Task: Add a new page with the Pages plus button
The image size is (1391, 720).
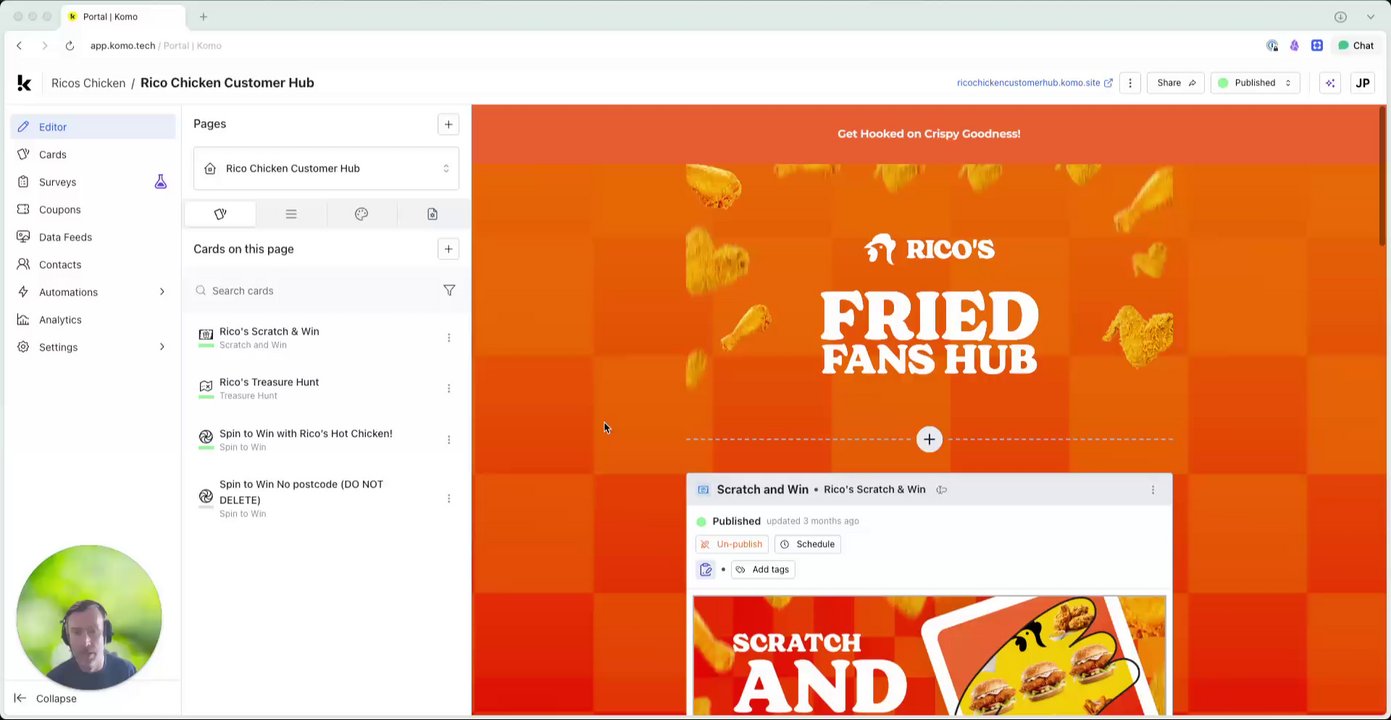Action: pyautogui.click(x=448, y=124)
